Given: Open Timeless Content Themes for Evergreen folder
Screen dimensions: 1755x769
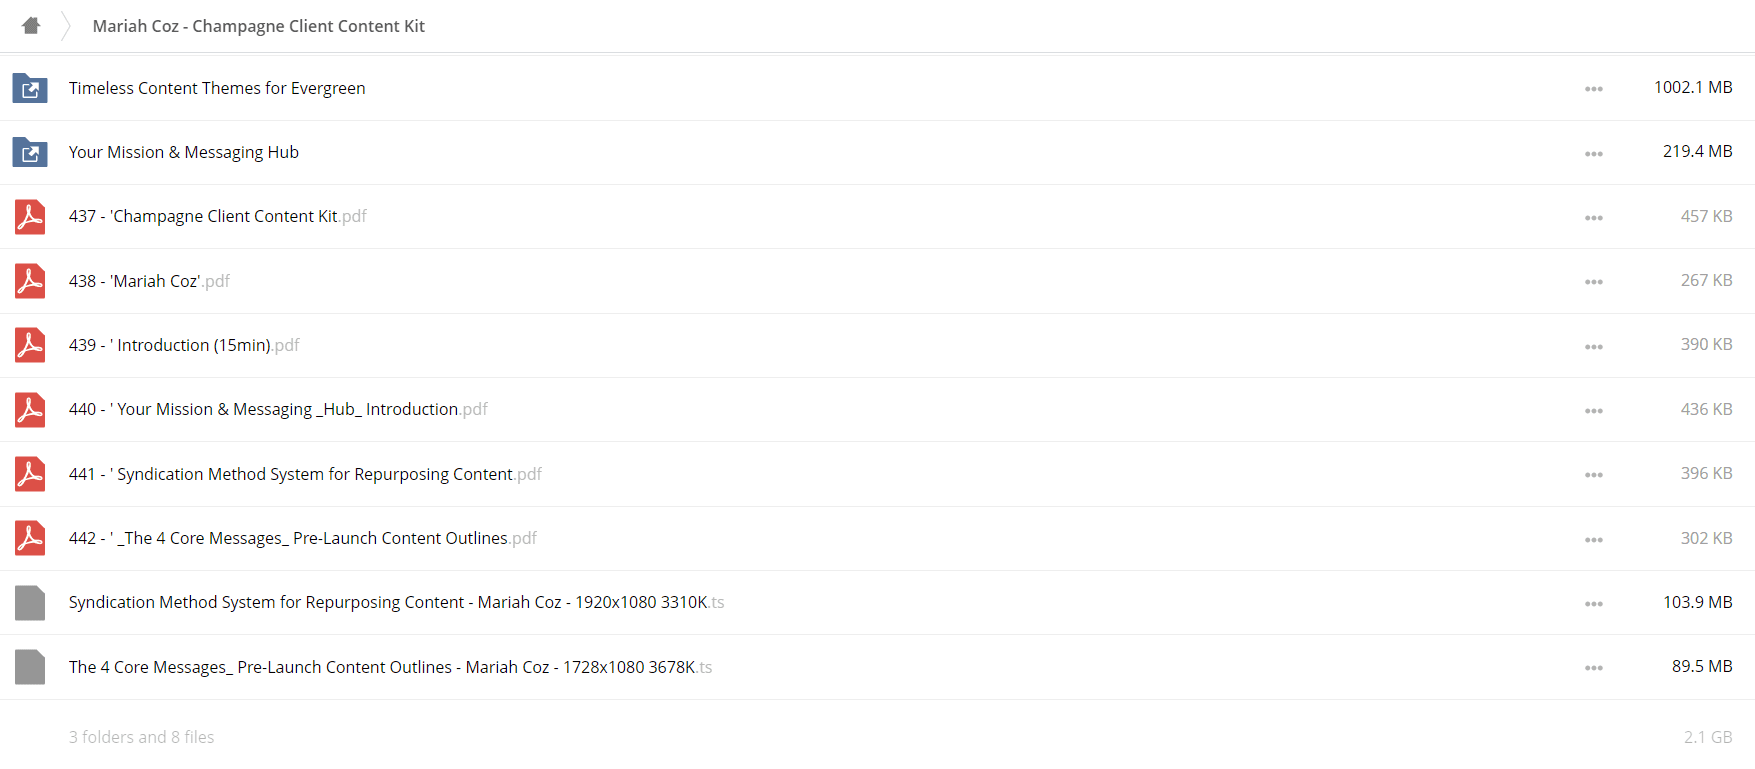Looking at the screenshot, I should tap(217, 88).
